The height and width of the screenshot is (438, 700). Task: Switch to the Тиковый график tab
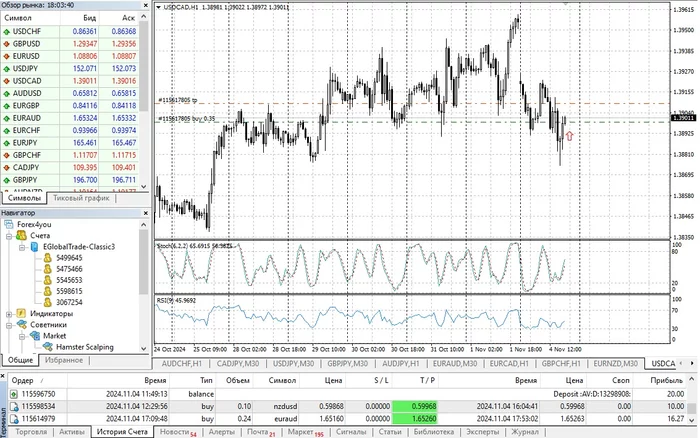pos(81,198)
